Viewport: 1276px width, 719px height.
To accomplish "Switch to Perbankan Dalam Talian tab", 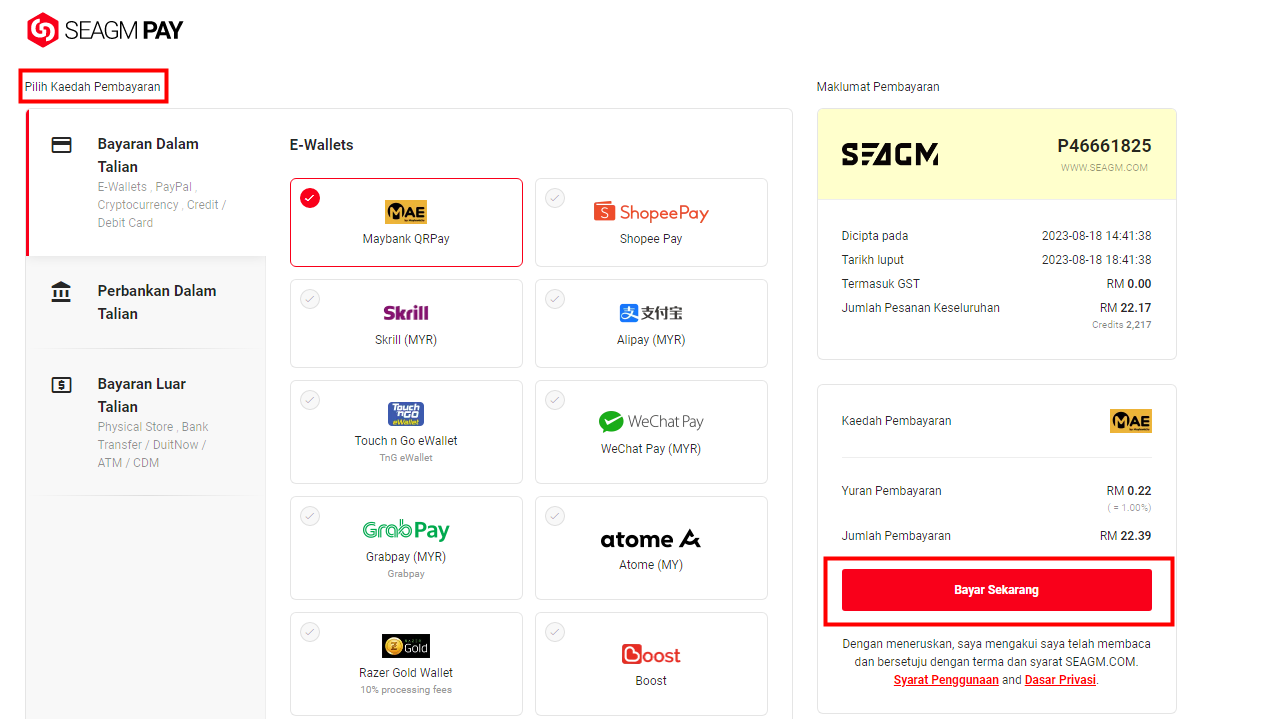I will pos(147,302).
